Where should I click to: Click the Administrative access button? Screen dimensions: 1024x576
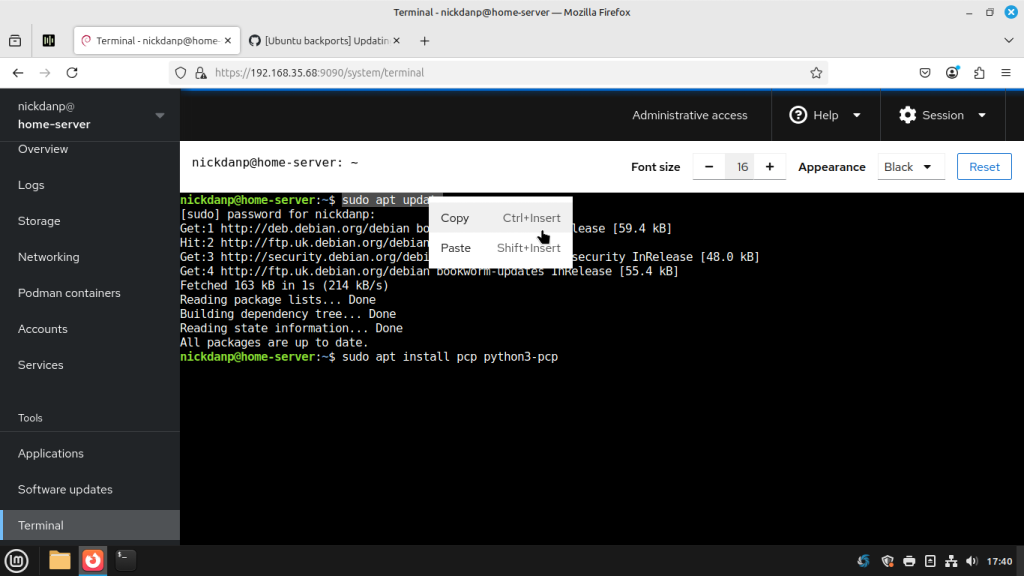[x=689, y=115]
